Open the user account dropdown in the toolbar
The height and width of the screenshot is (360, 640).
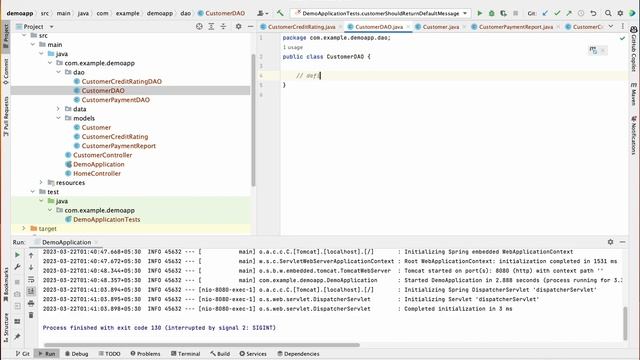[263, 13]
